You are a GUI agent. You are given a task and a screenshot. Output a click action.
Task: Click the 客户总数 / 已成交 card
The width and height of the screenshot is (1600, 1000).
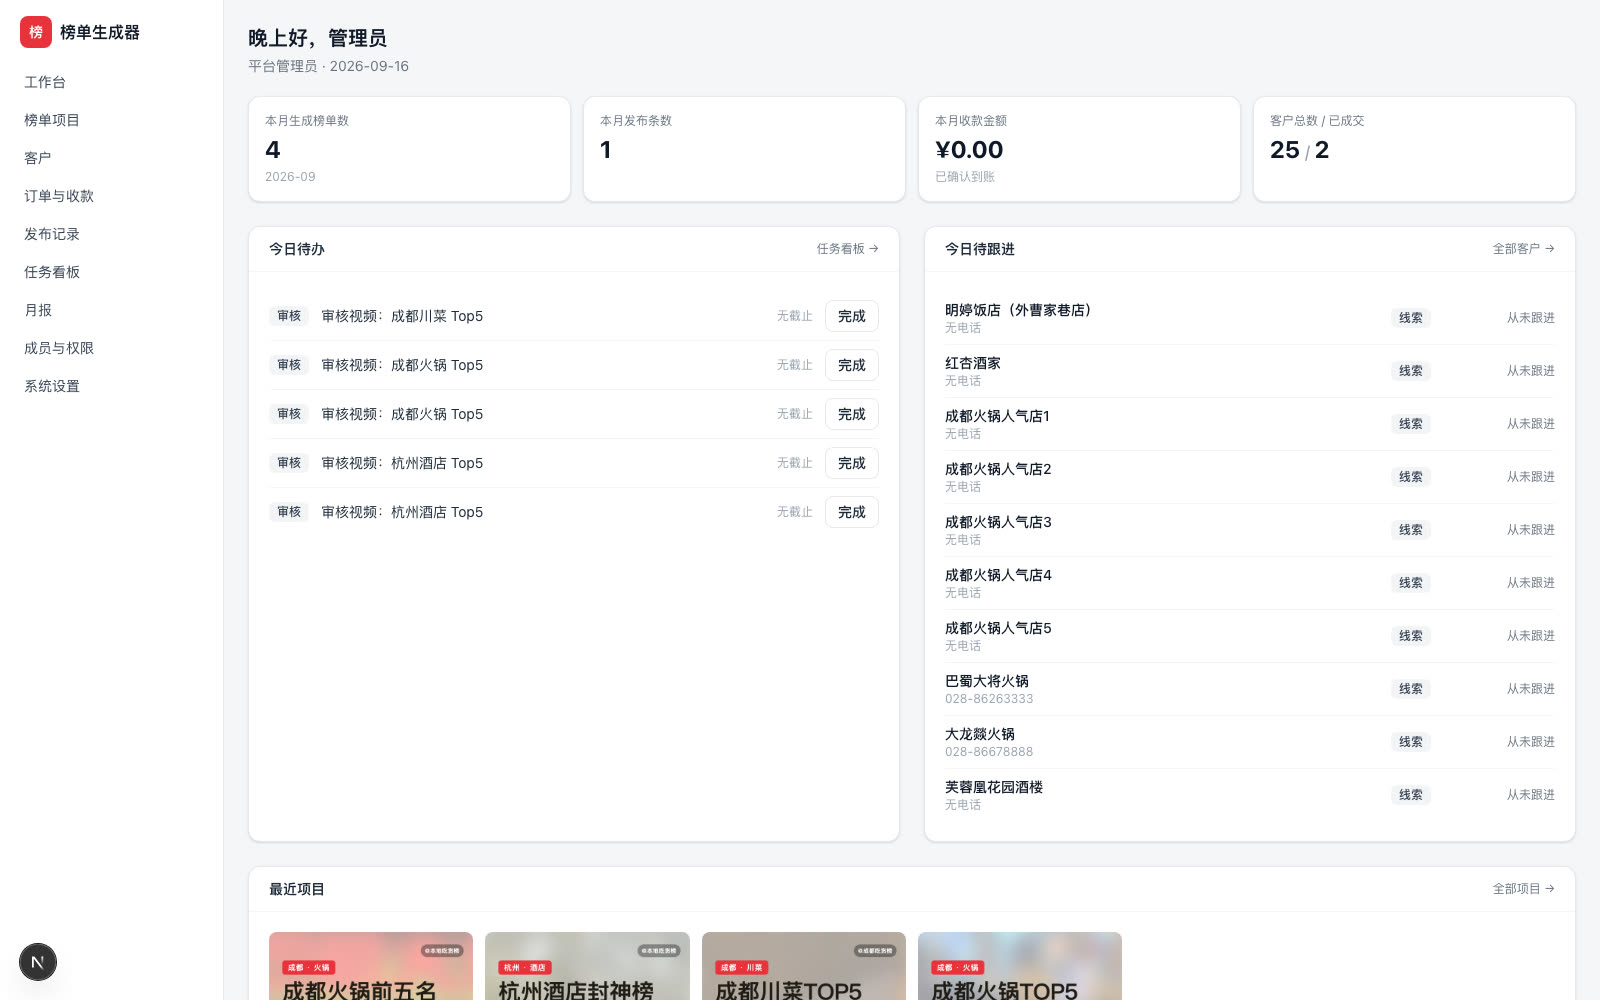pos(1414,149)
